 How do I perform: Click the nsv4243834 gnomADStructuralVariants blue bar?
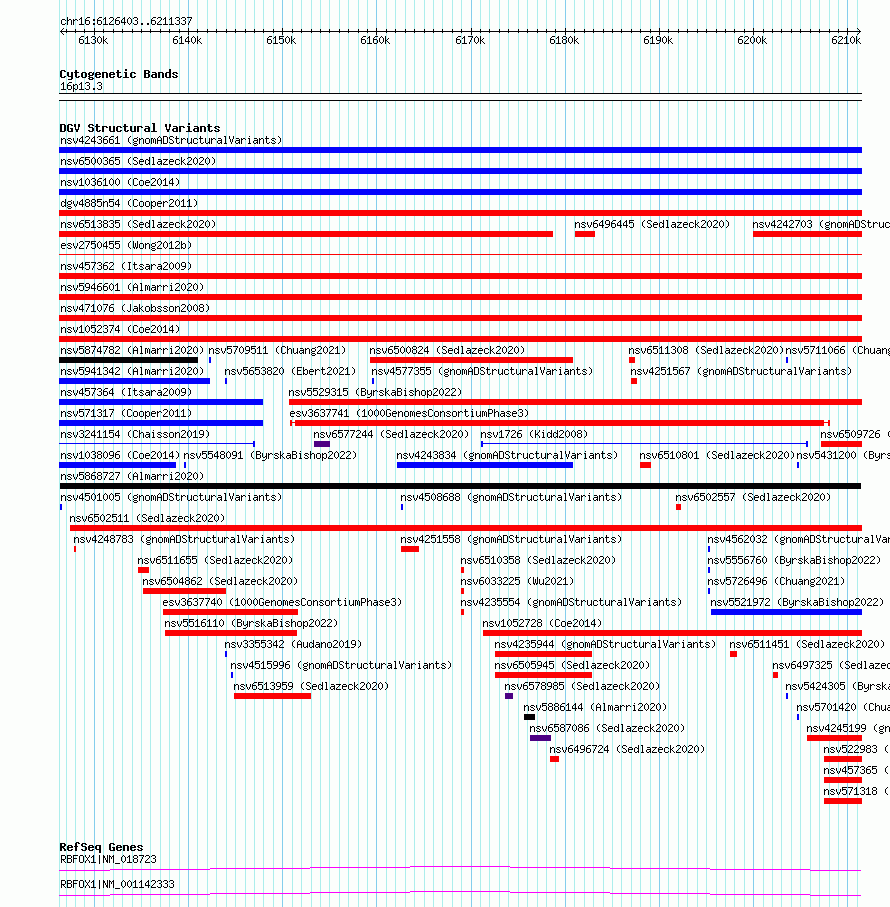[485, 465]
